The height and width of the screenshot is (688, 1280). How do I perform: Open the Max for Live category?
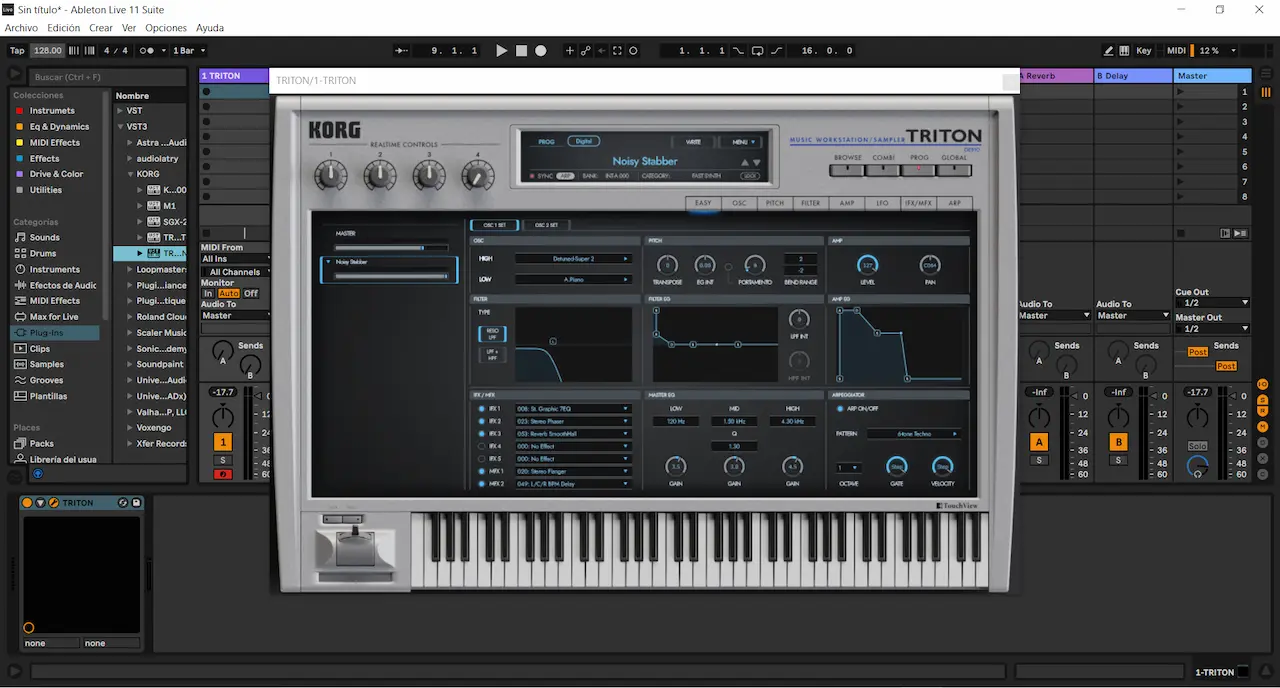(54, 317)
